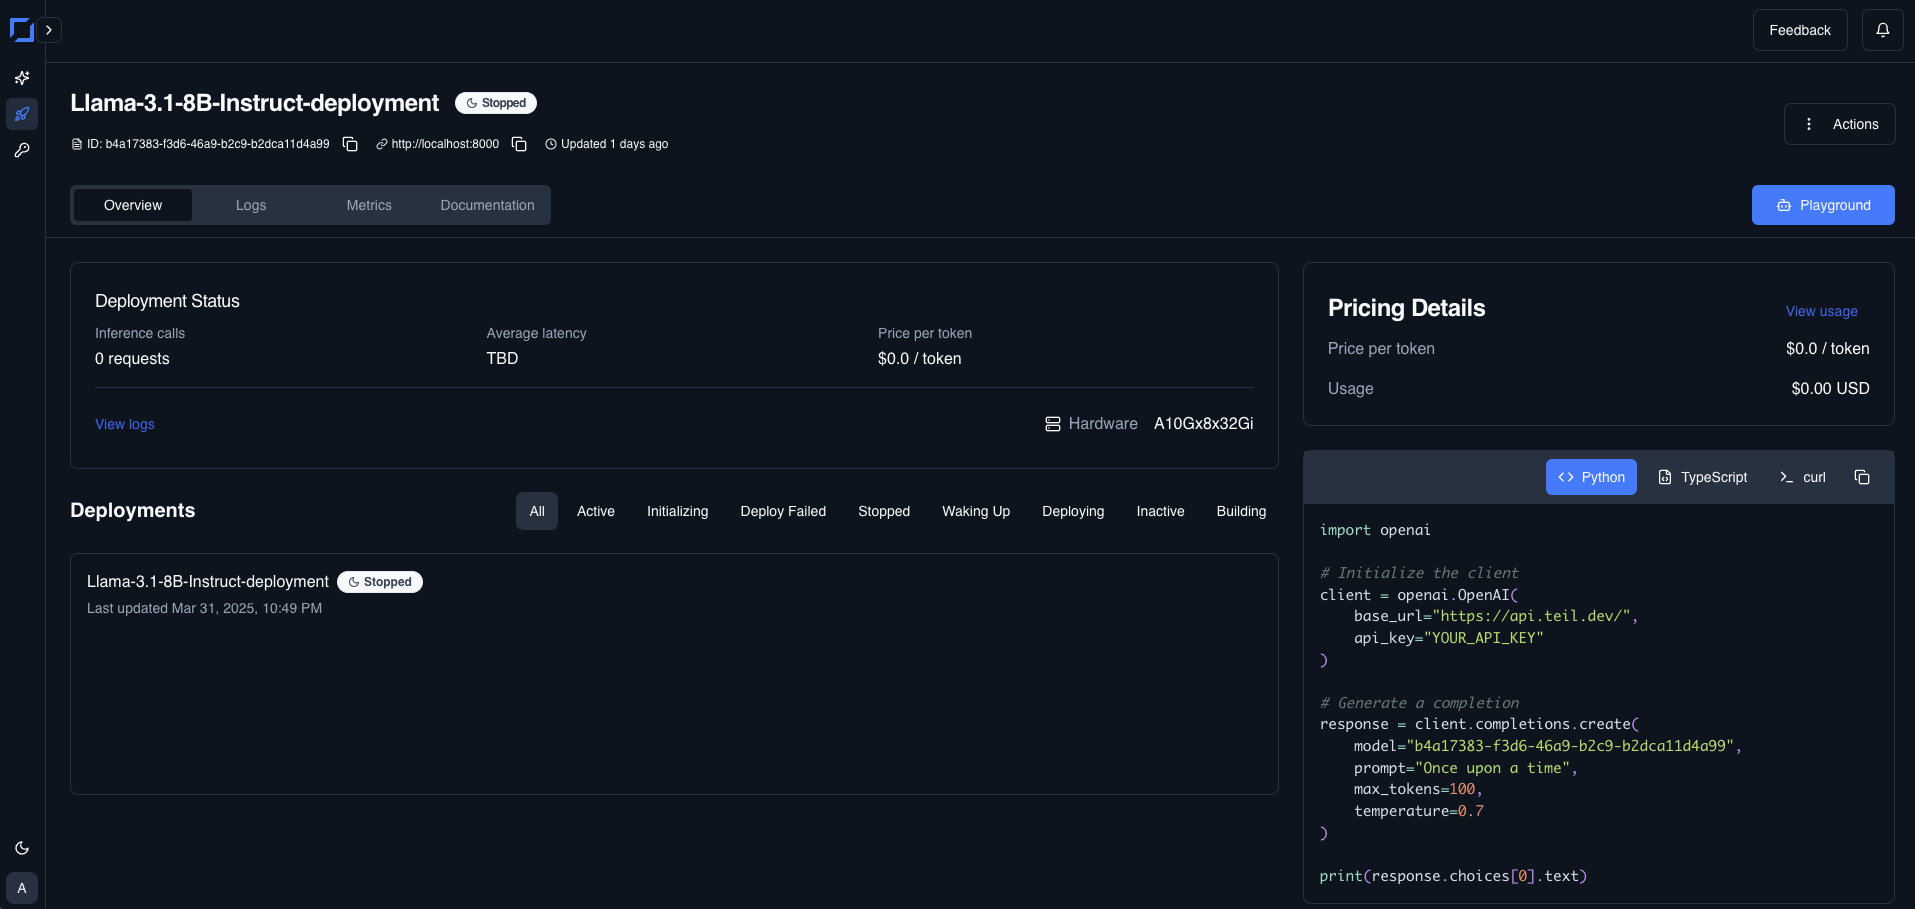Copy the localhost URL

(x=519, y=144)
